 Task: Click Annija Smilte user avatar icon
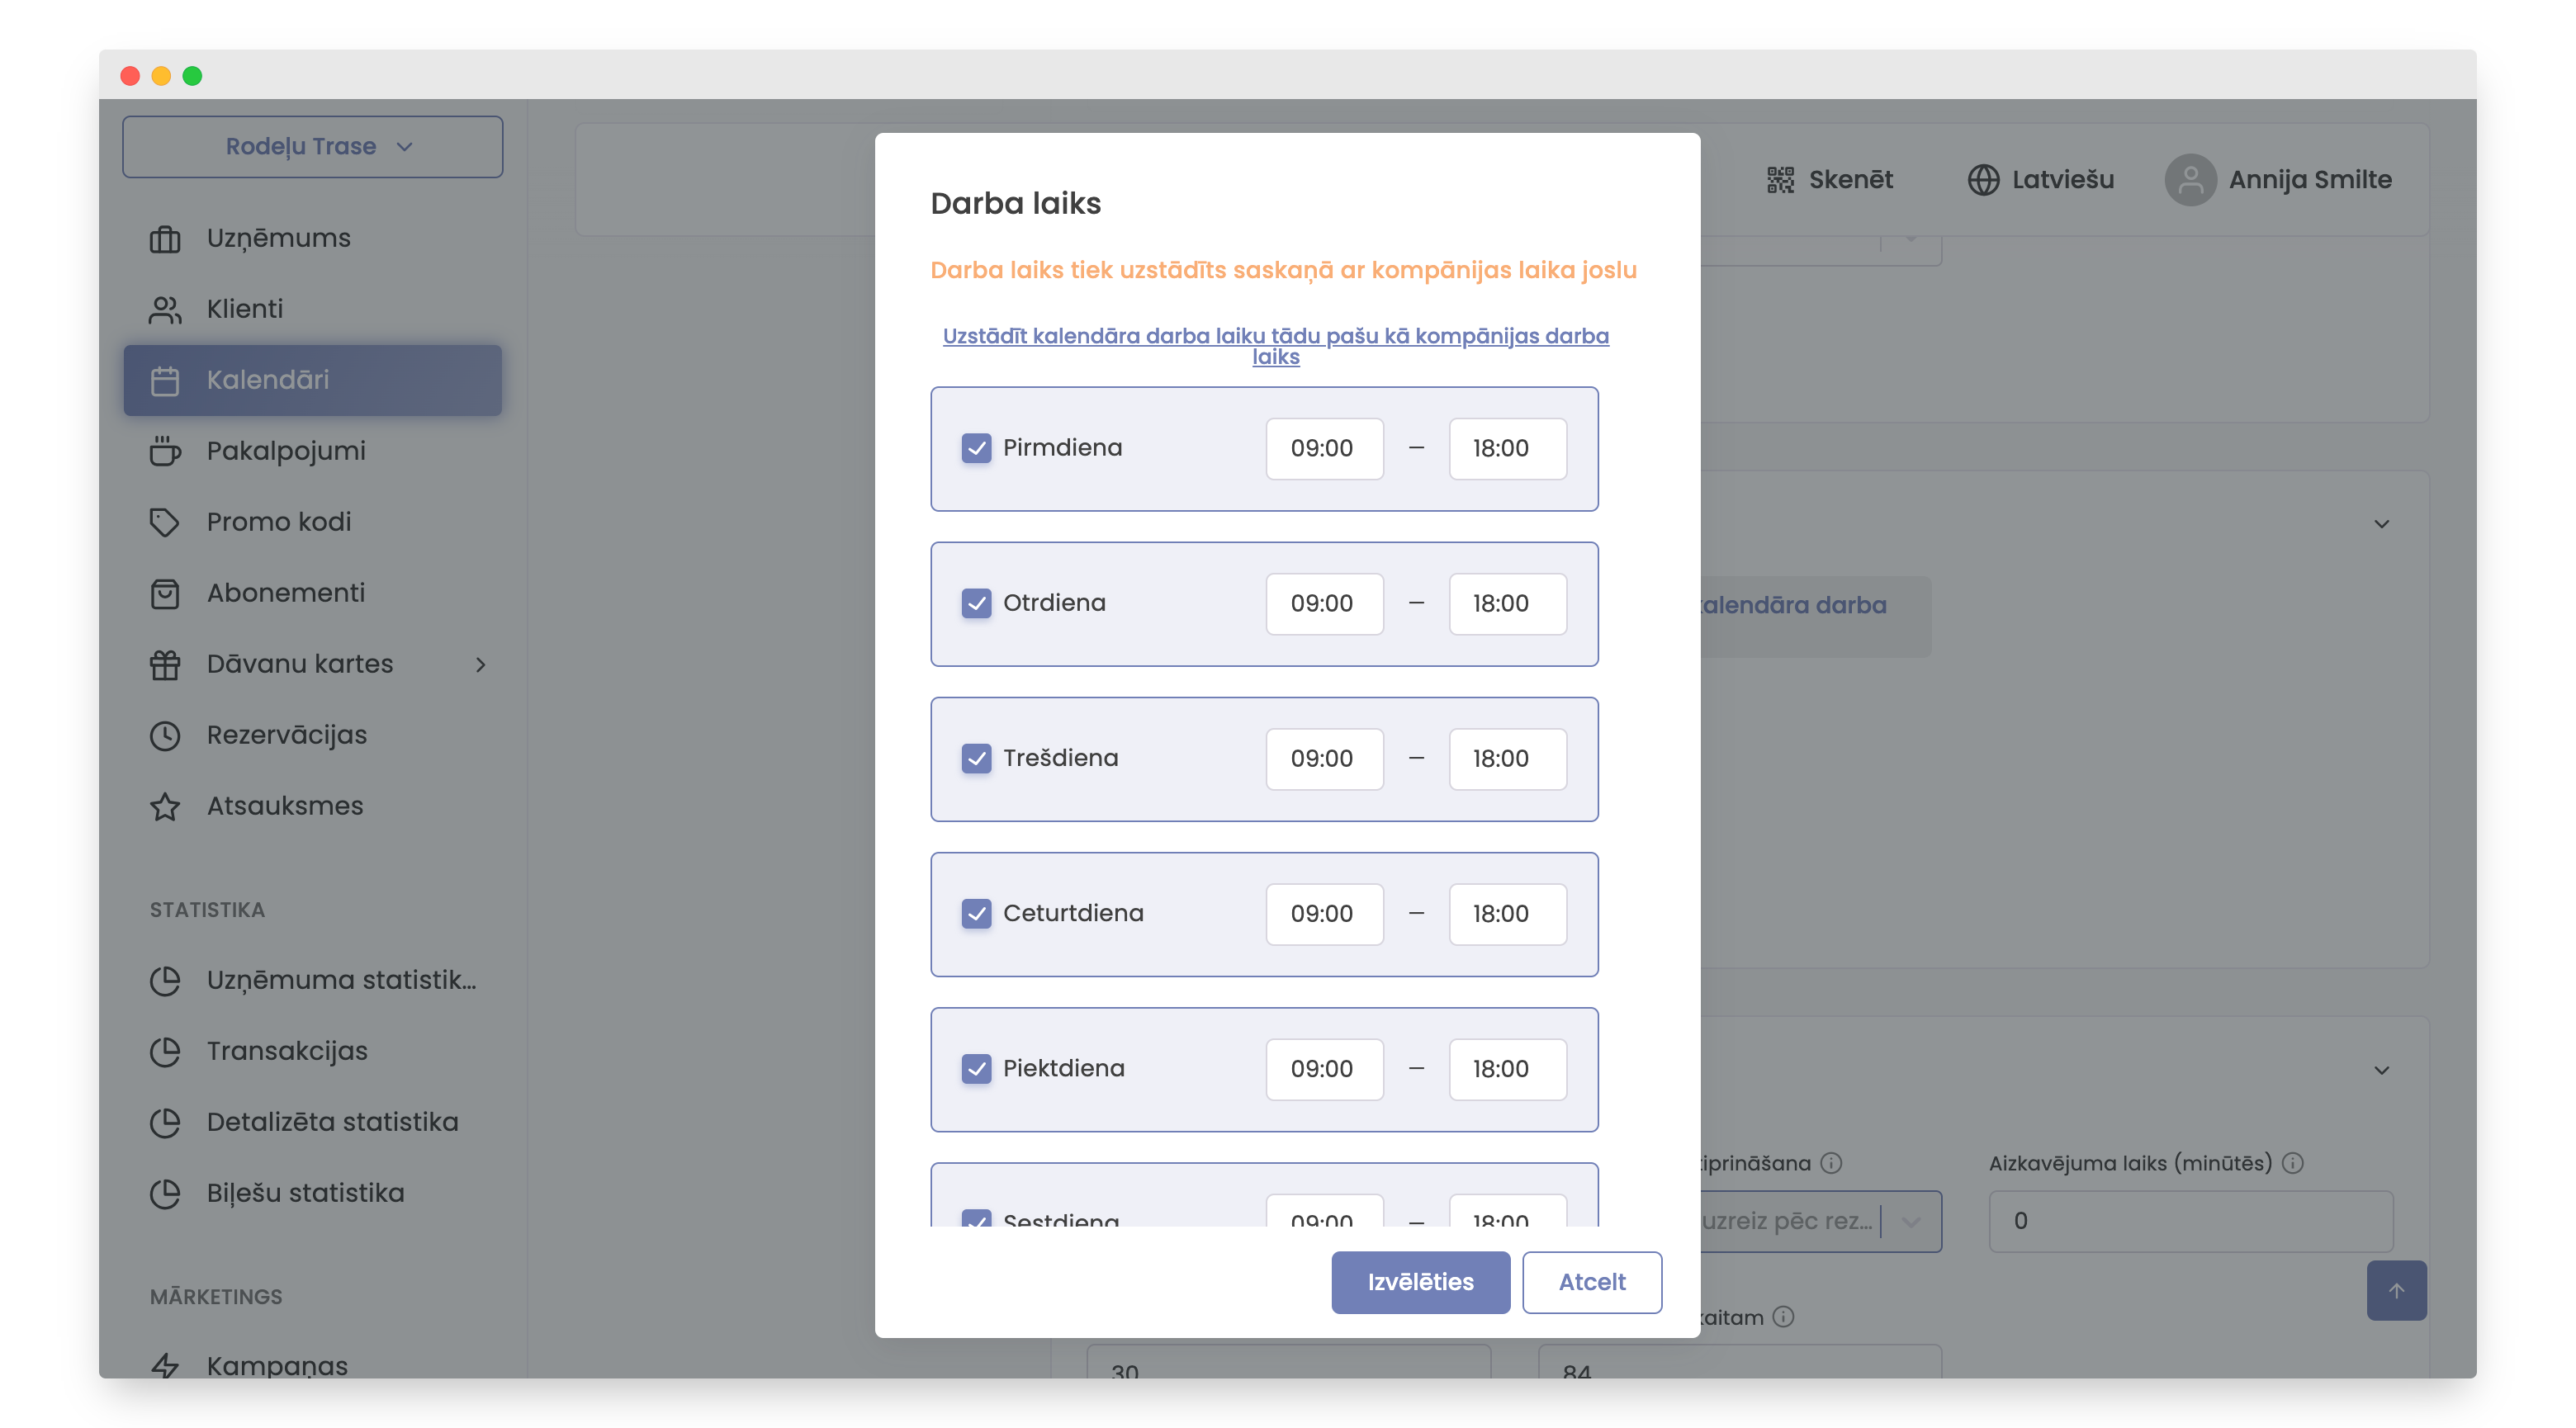click(x=2190, y=180)
